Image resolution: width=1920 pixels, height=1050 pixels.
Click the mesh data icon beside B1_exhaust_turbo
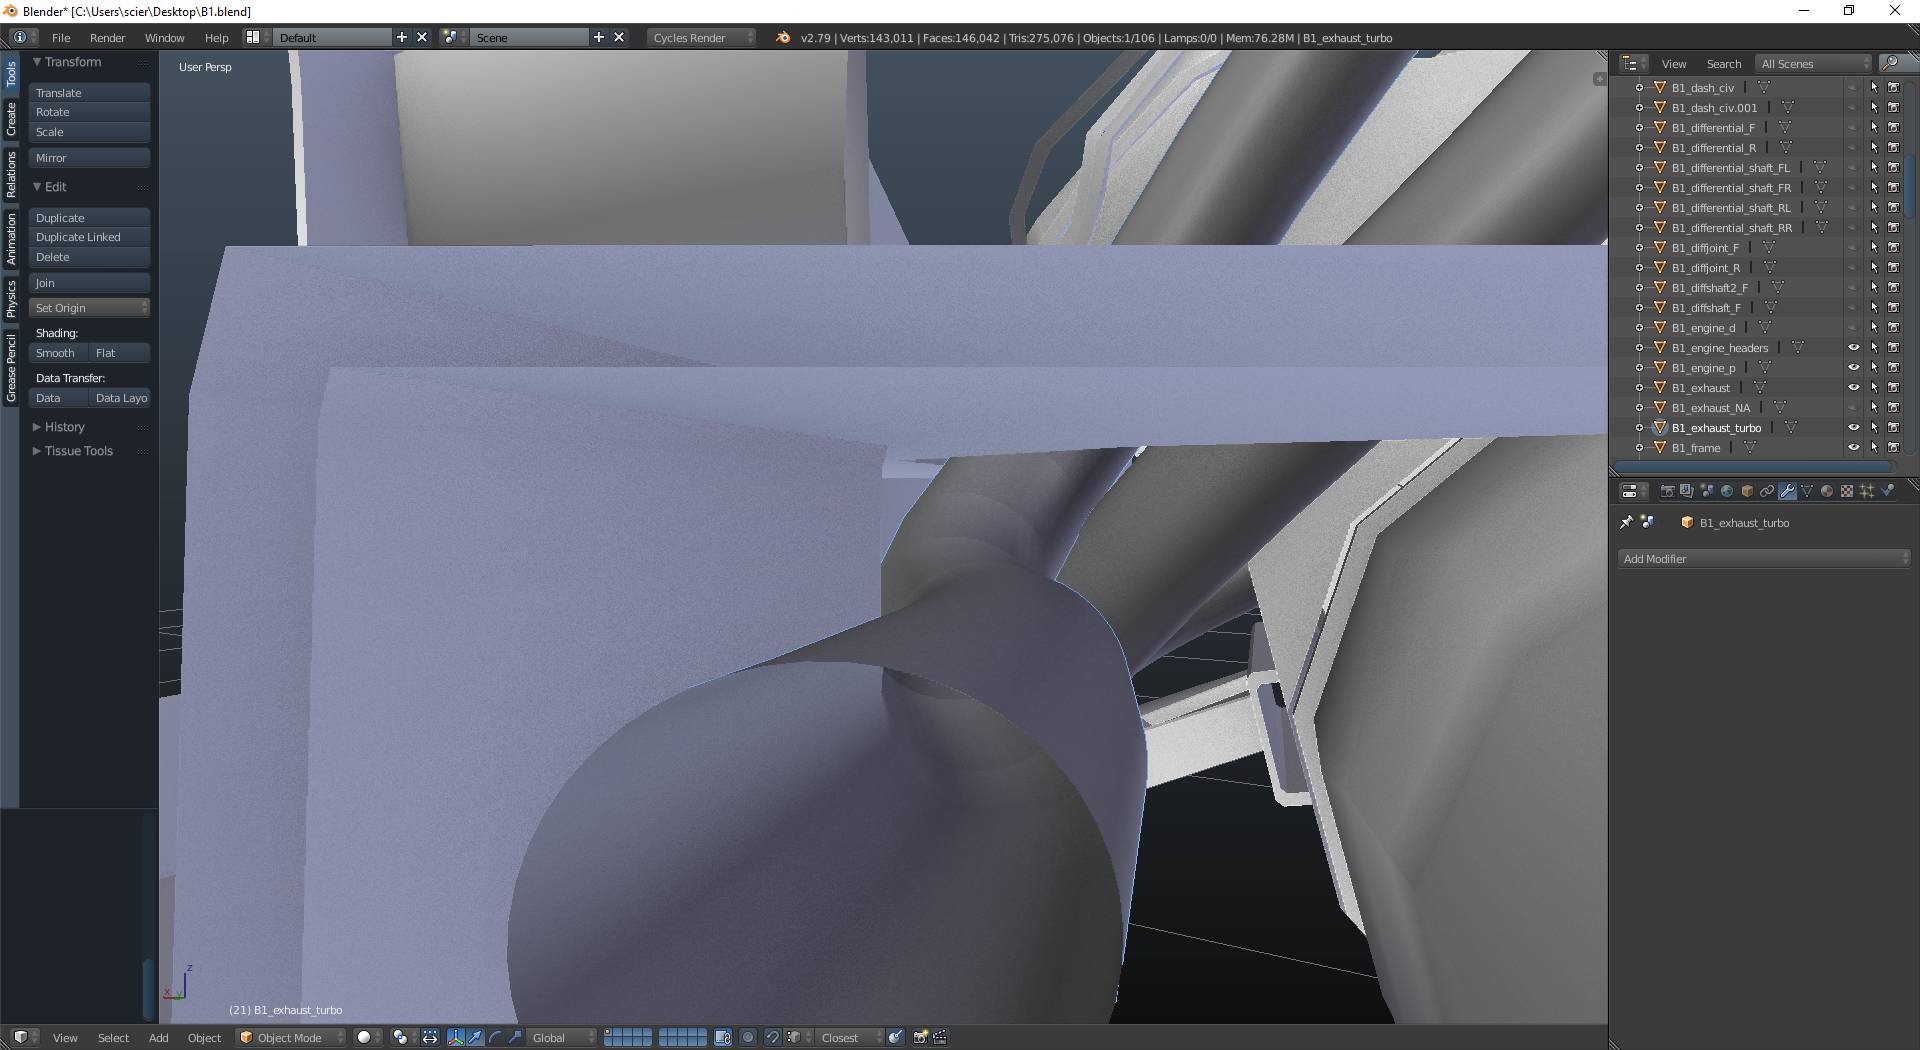click(1791, 427)
